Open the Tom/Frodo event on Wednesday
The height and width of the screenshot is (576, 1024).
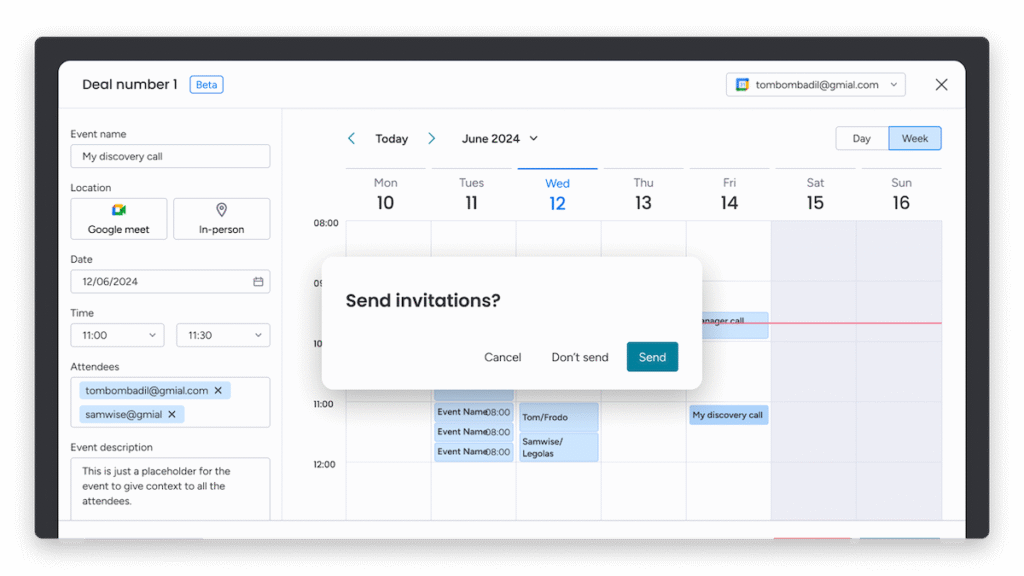tap(558, 417)
